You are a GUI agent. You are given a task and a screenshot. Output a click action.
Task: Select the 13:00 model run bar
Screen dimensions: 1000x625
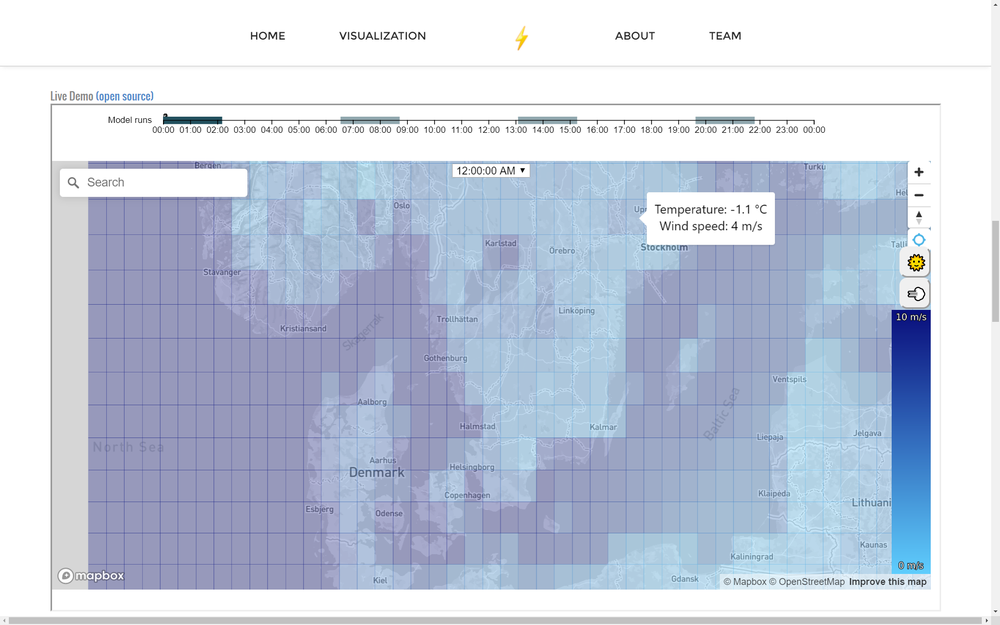pos(547,120)
